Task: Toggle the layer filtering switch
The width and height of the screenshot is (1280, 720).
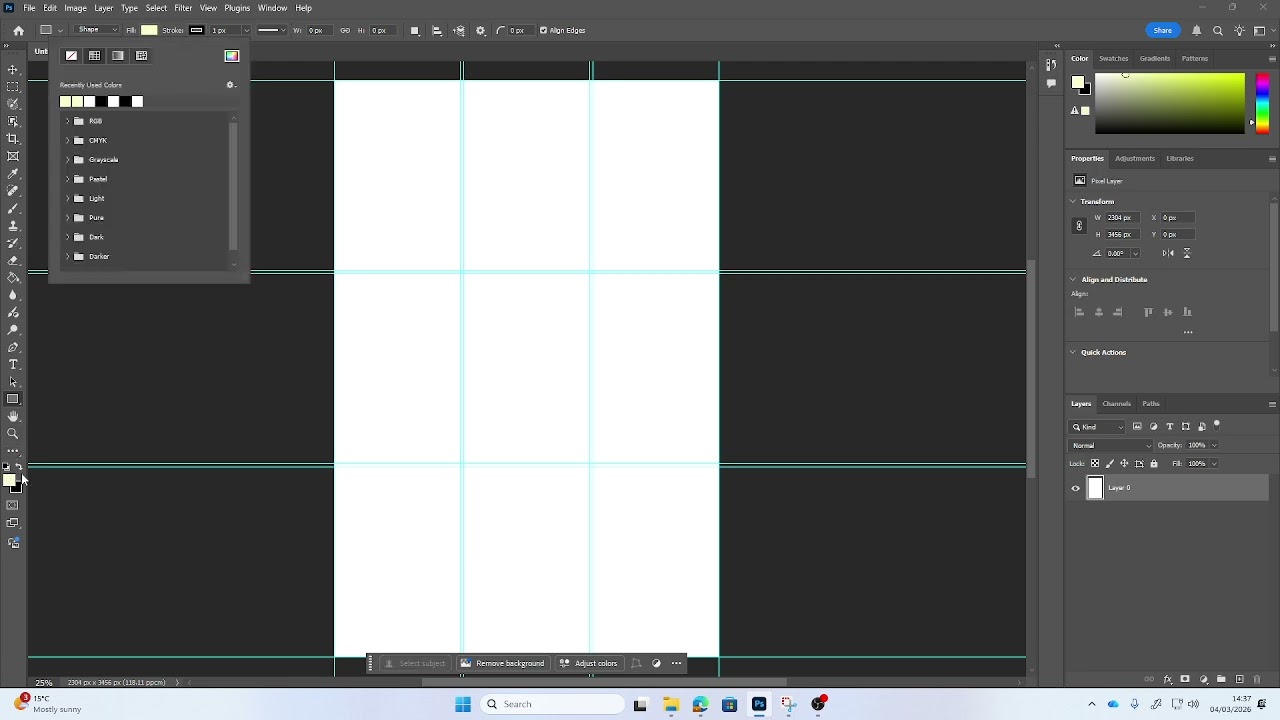Action: coord(1217,425)
